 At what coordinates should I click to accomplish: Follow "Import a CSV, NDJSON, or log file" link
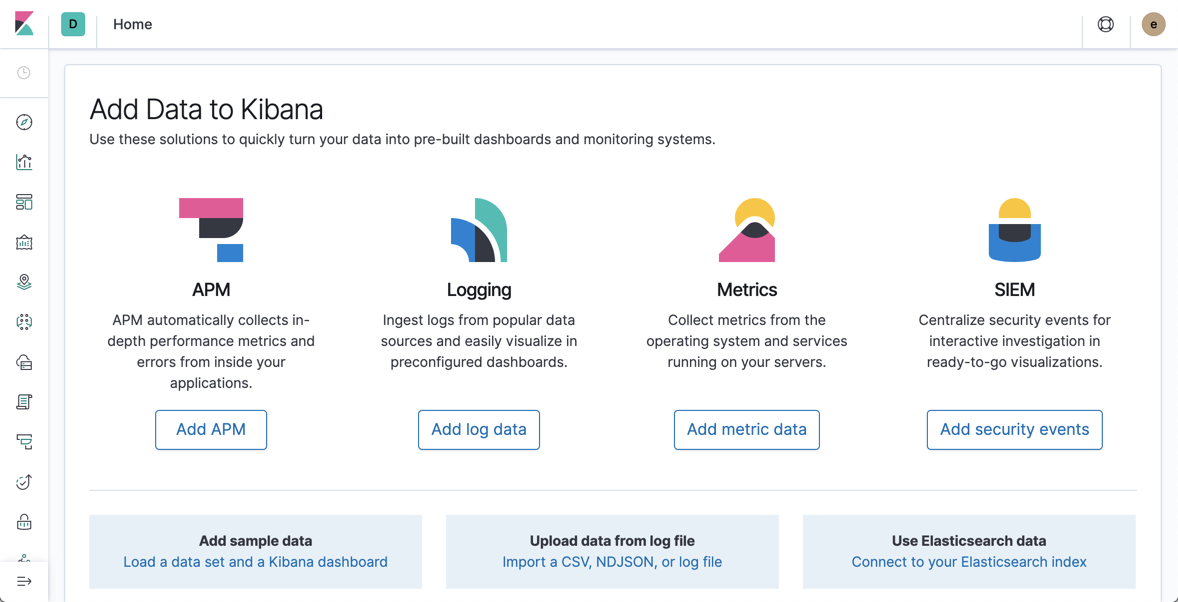coord(612,562)
